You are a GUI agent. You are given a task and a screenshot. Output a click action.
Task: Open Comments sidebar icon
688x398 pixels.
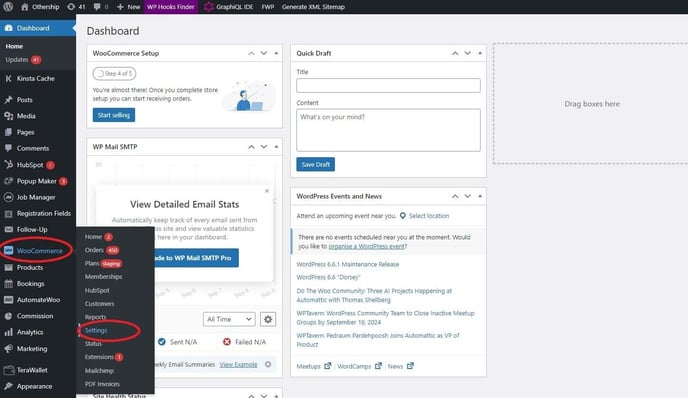[8, 148]
